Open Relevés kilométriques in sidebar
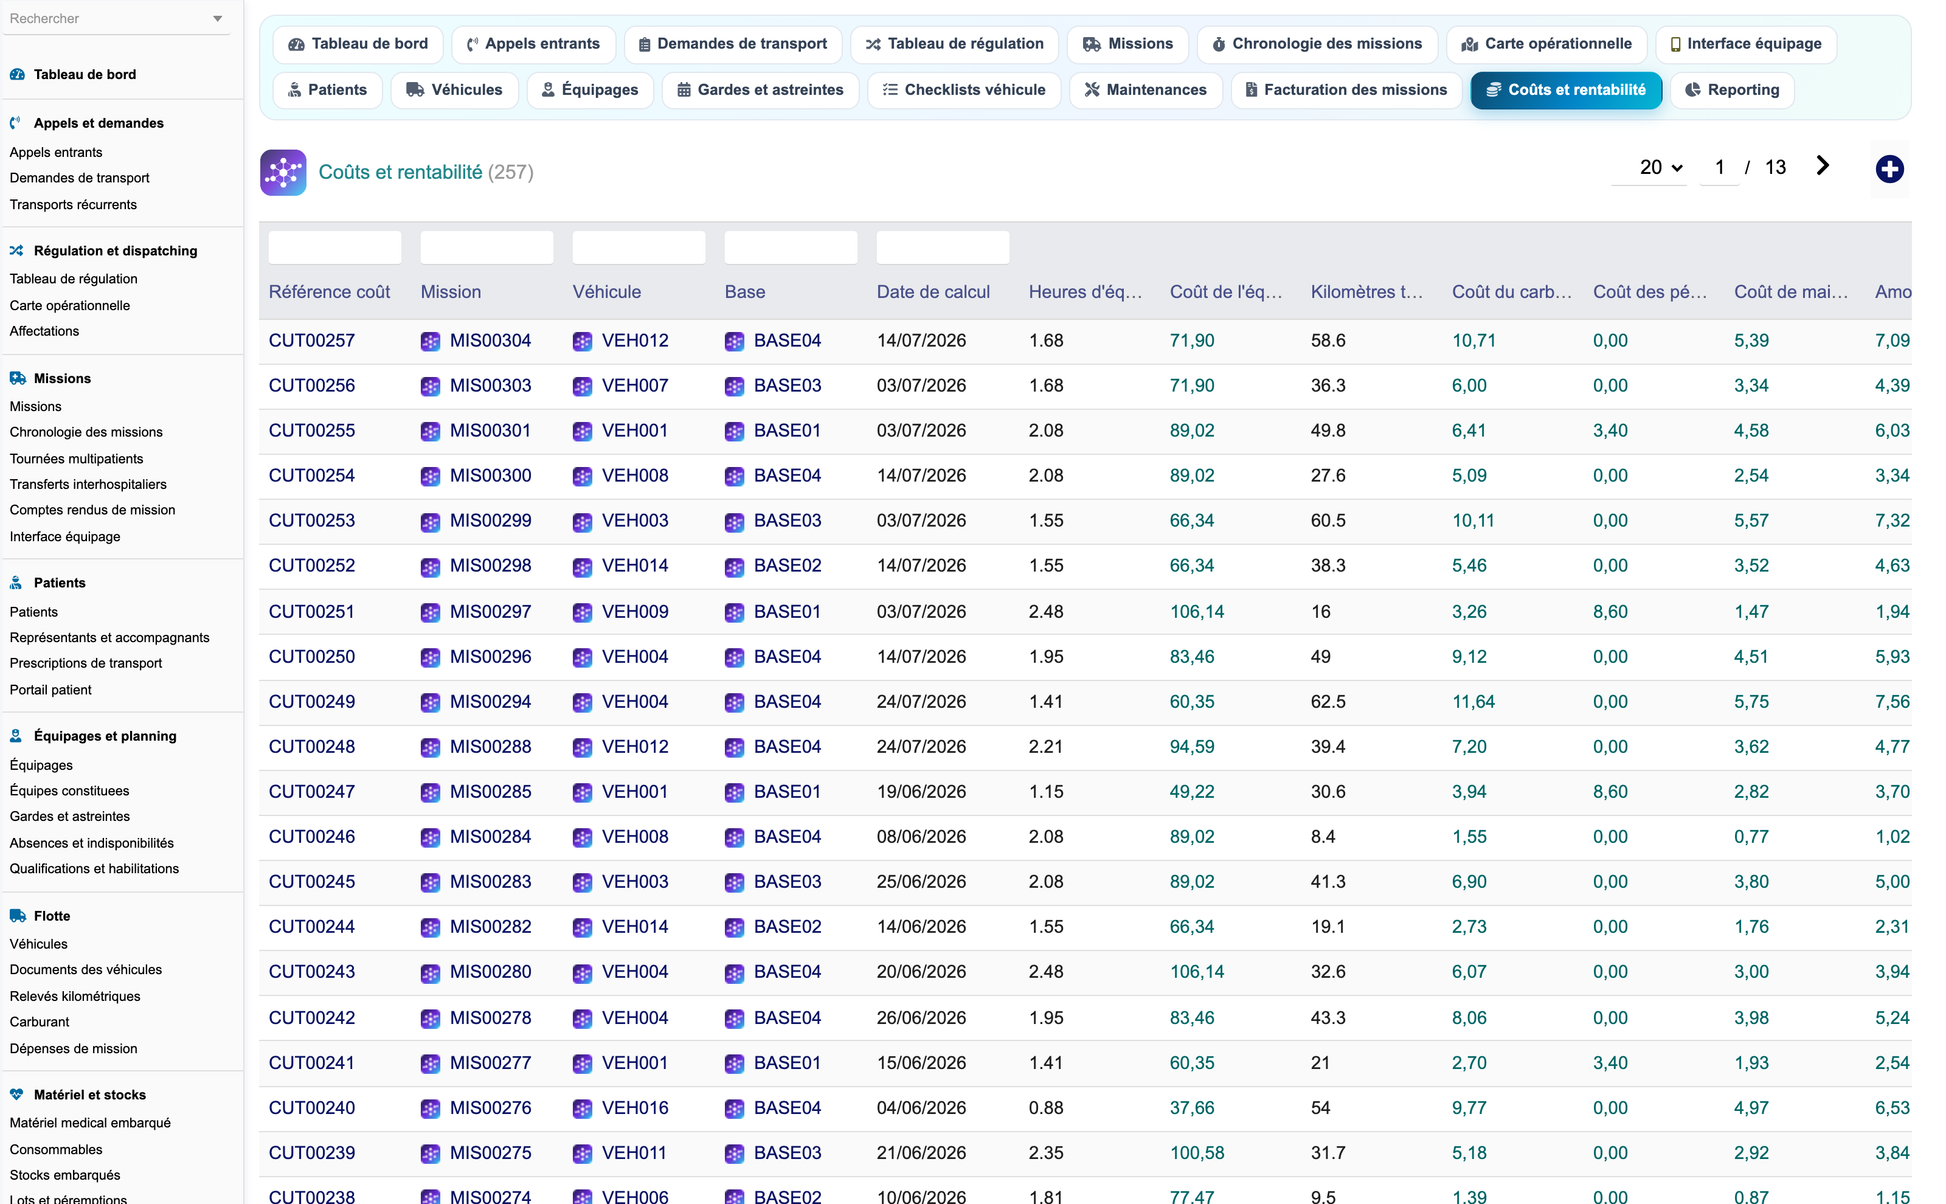This screenshot has width=1946, height=1204. tap(75, 997)
